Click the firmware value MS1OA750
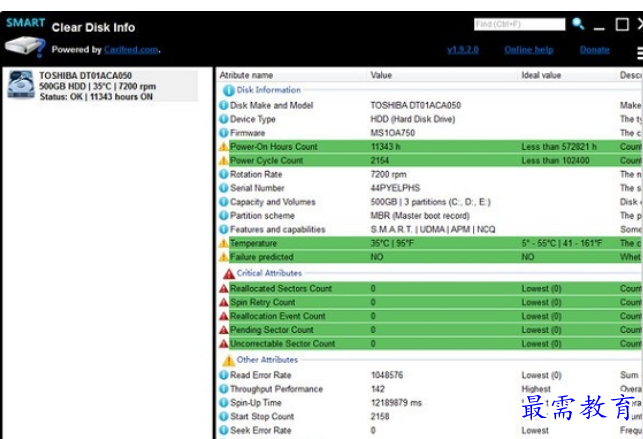 393,133
